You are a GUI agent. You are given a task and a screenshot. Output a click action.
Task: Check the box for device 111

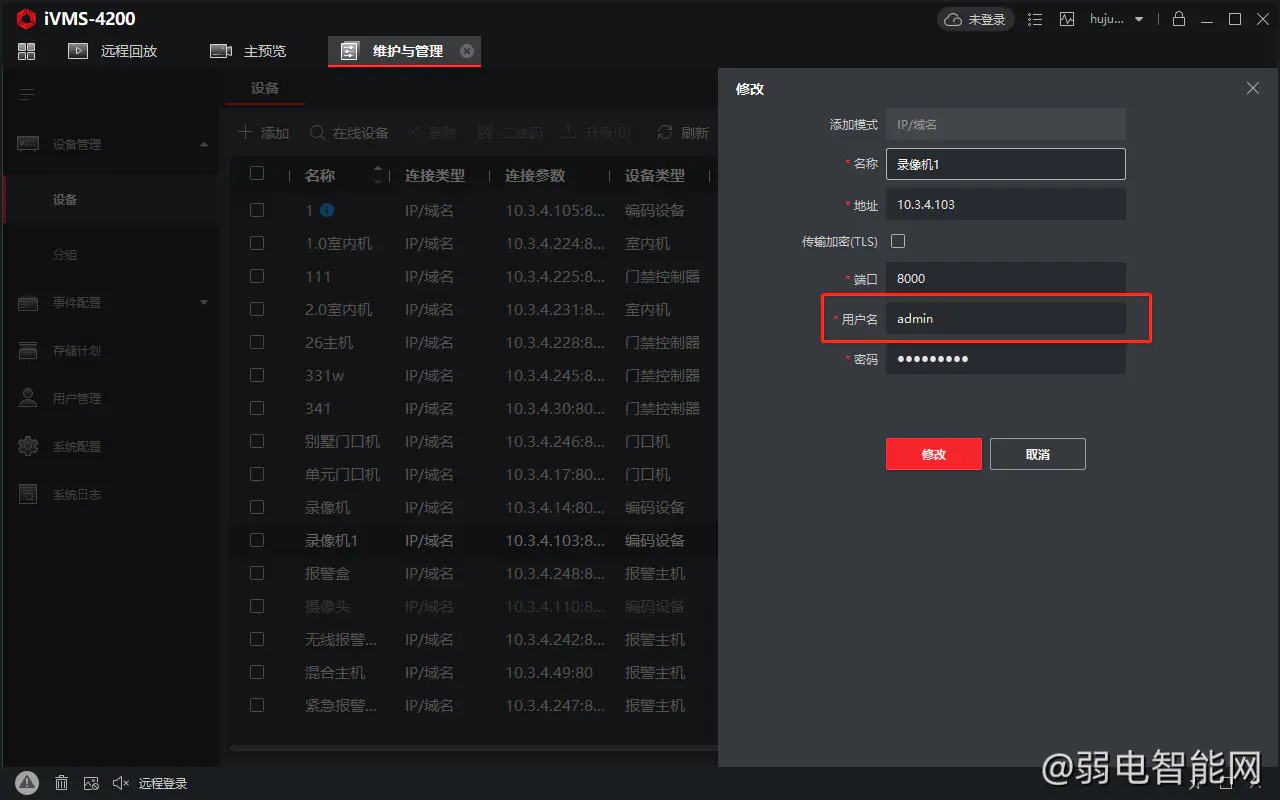pyautogui.click(x=257, y=276)
